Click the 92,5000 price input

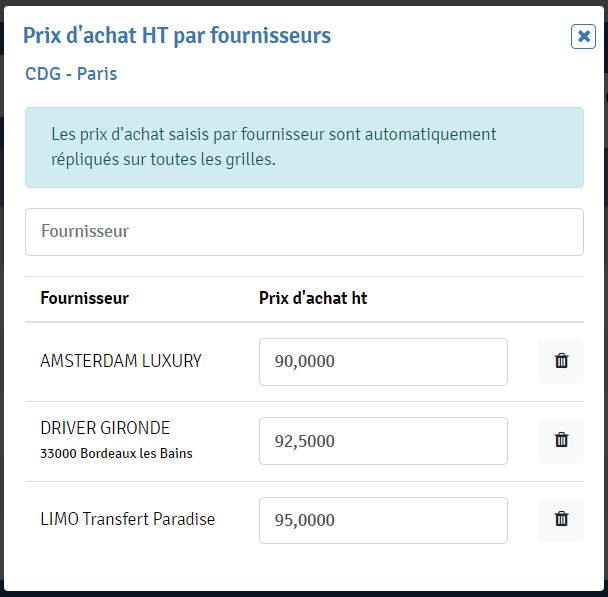[383, 441]
